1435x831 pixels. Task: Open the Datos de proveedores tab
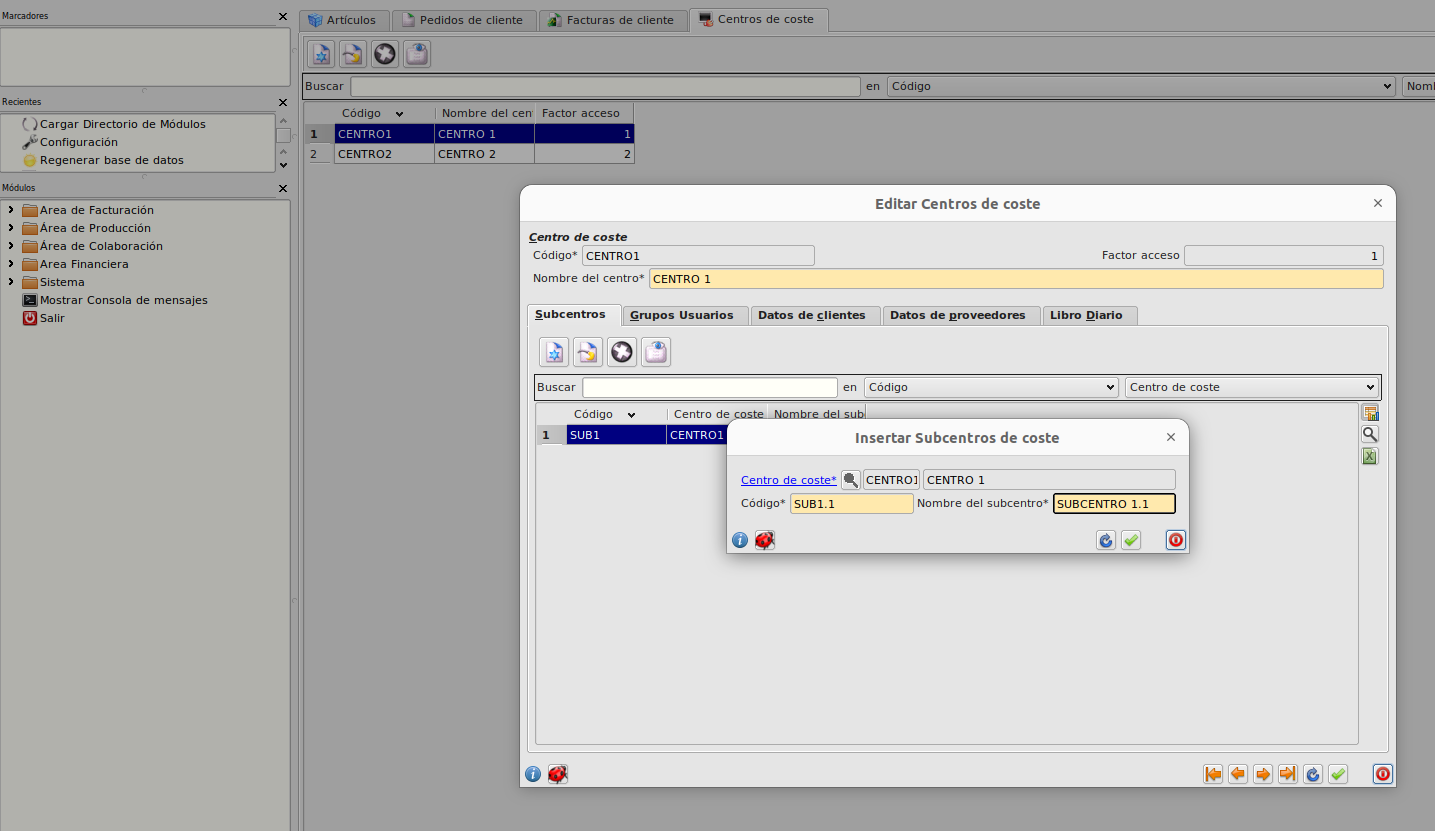[961, 315]
